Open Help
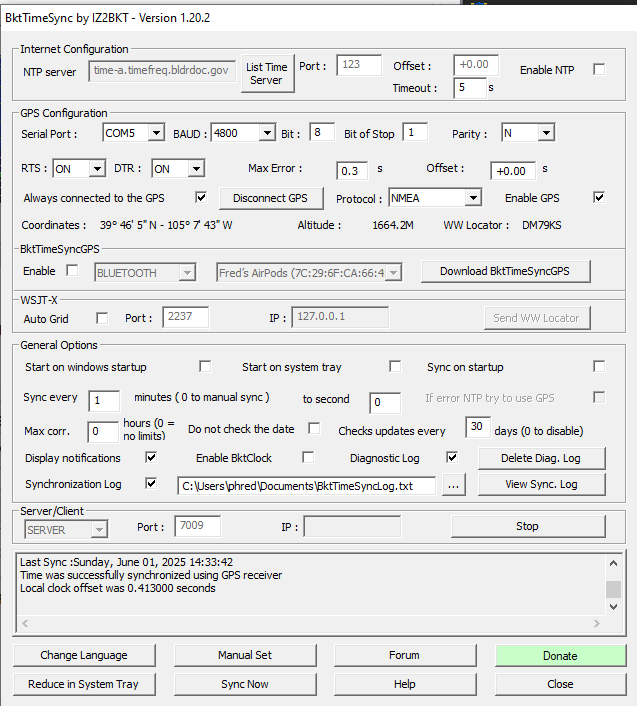637x706 pixels. (405, 684)
